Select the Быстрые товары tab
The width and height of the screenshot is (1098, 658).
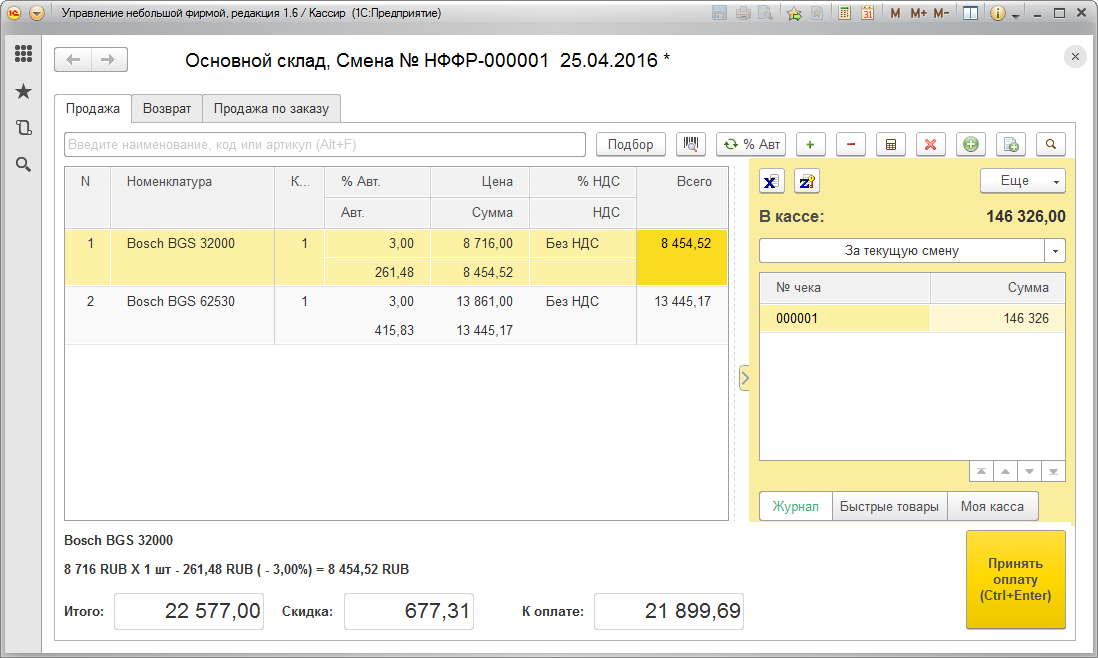(x=889, y=506)
